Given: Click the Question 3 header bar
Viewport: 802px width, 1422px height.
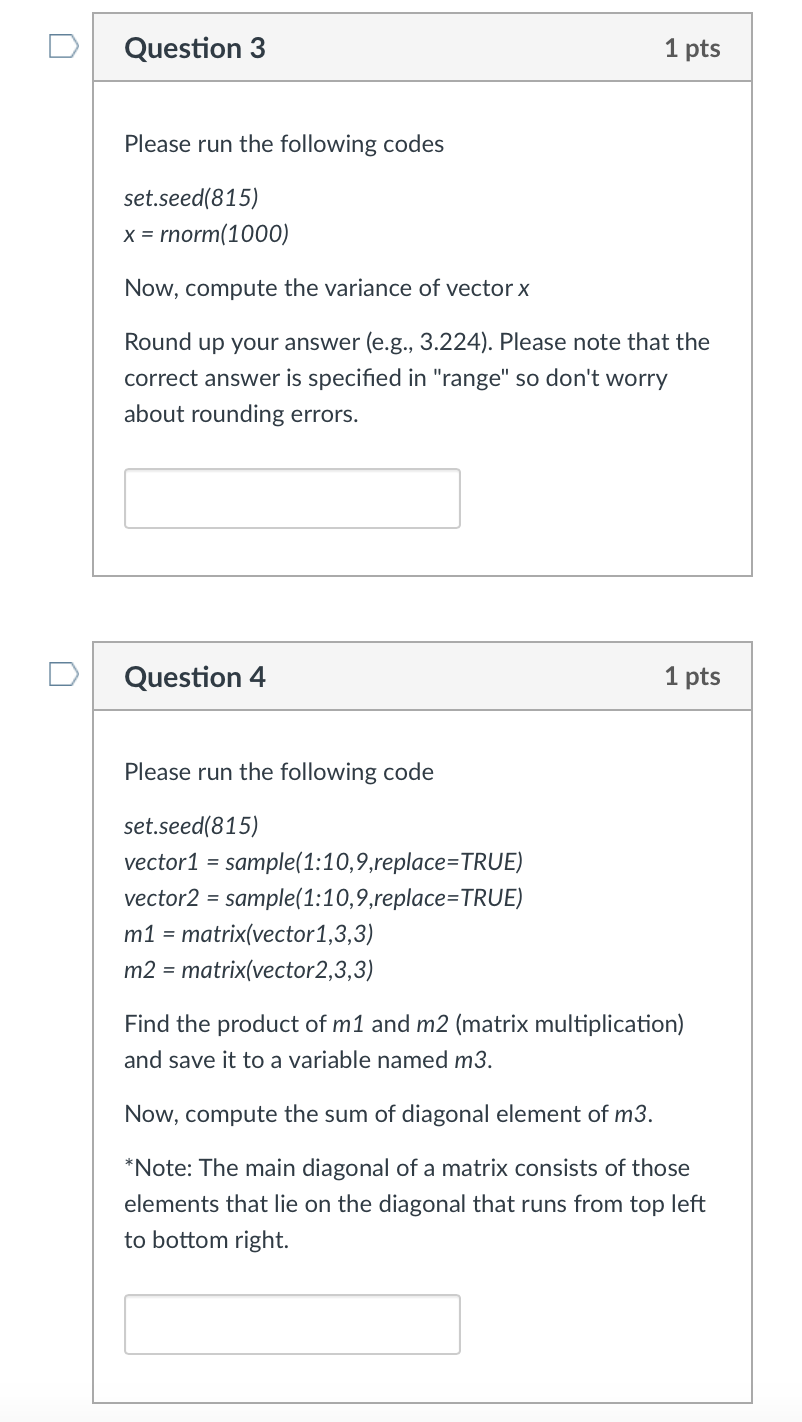Looking at the screenshot, I should click(422, 47).
